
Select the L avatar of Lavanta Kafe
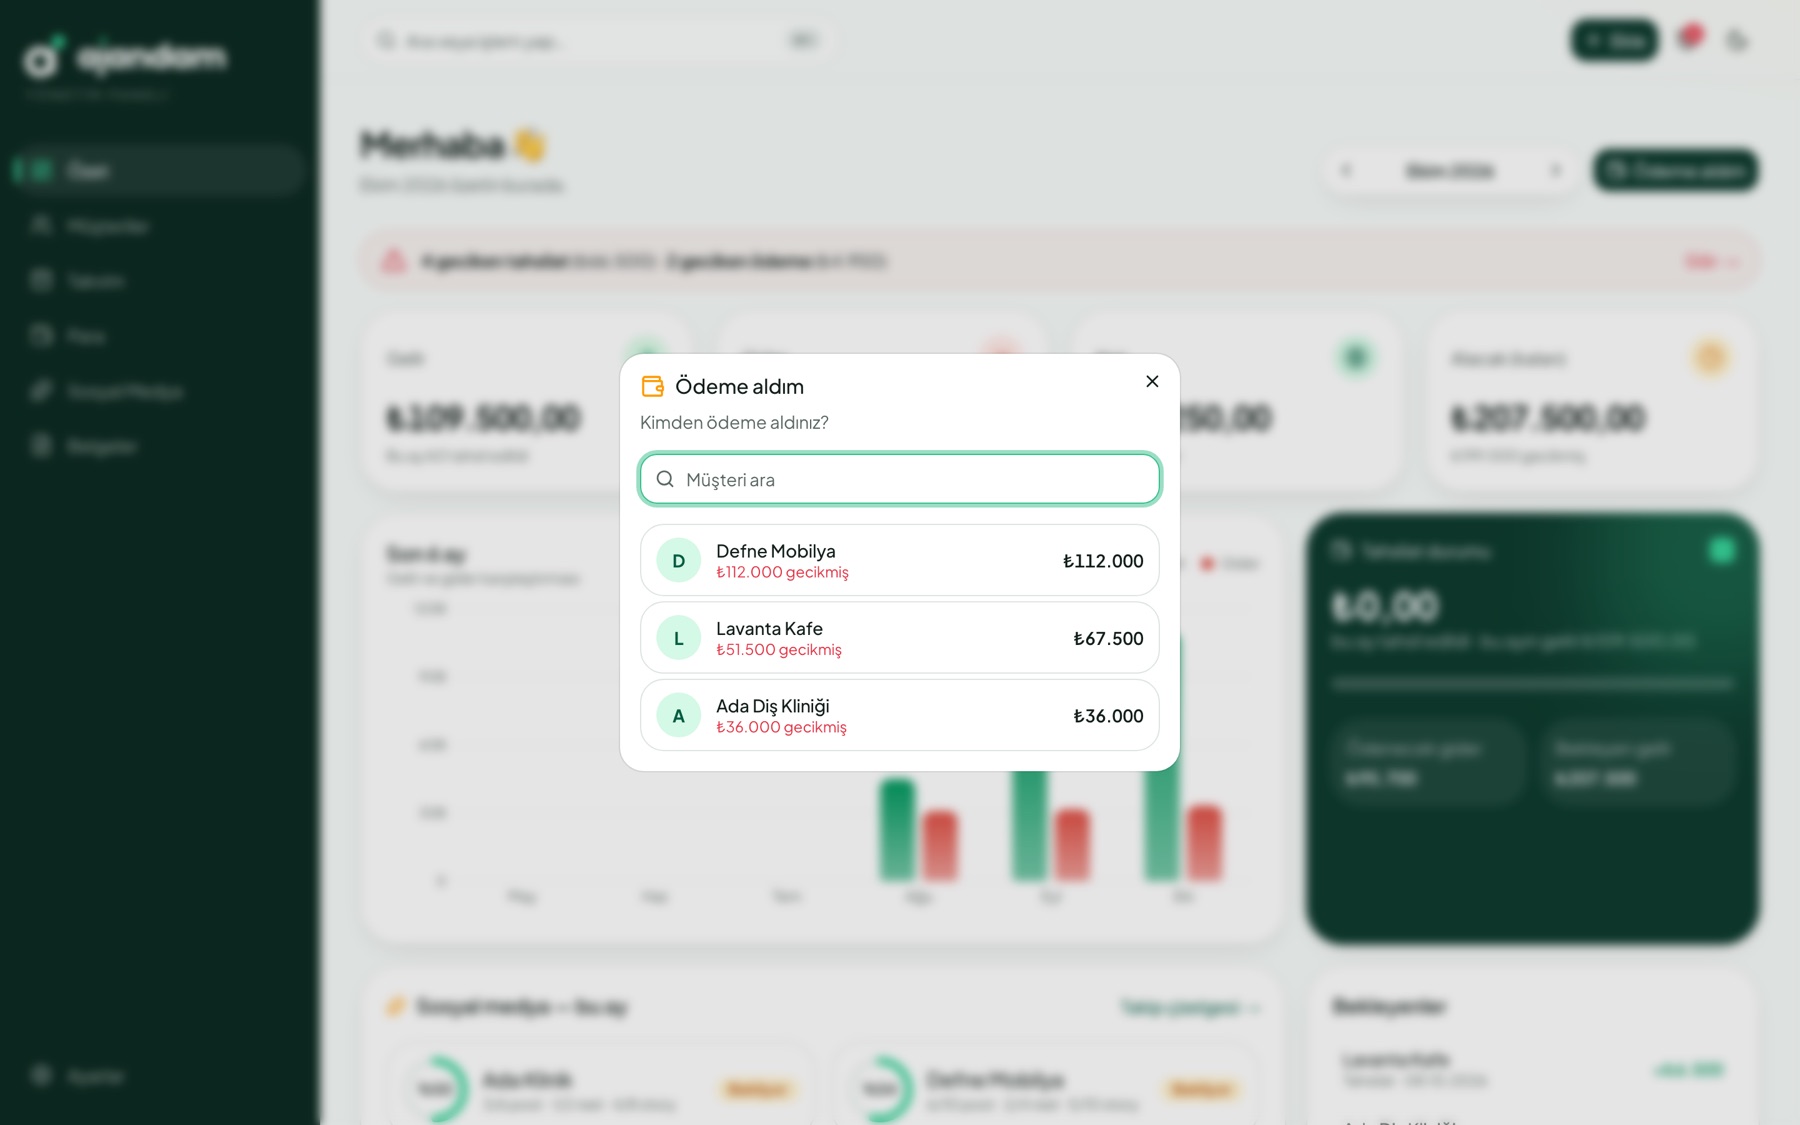coord(678,638)
